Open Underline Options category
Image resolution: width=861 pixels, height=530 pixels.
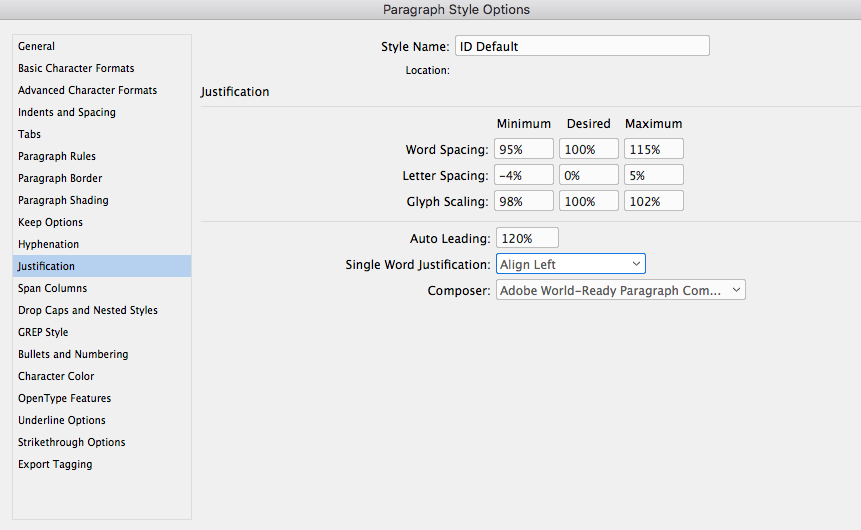pyautogui.click(x=102, y=420)
